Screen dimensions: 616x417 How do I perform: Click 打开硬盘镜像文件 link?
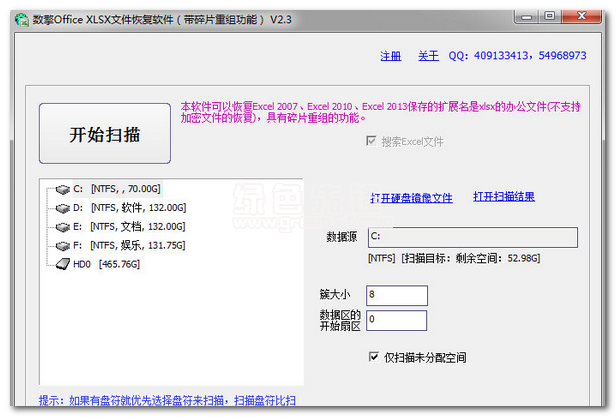coord(411,198)
